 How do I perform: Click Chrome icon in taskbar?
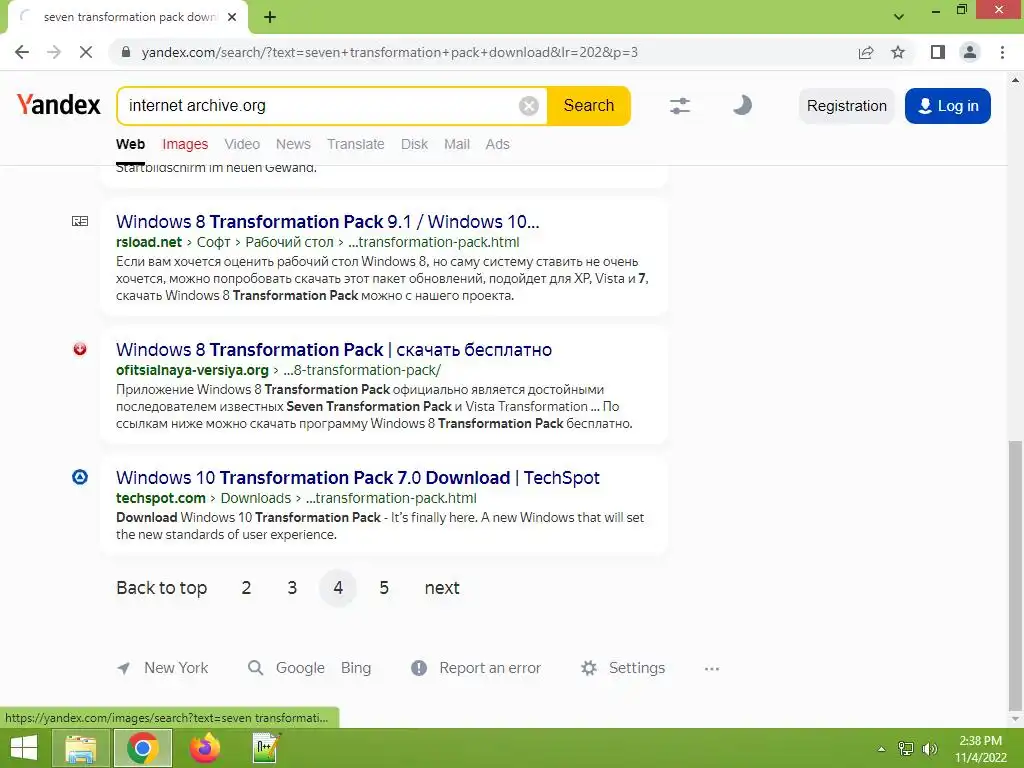143,748
